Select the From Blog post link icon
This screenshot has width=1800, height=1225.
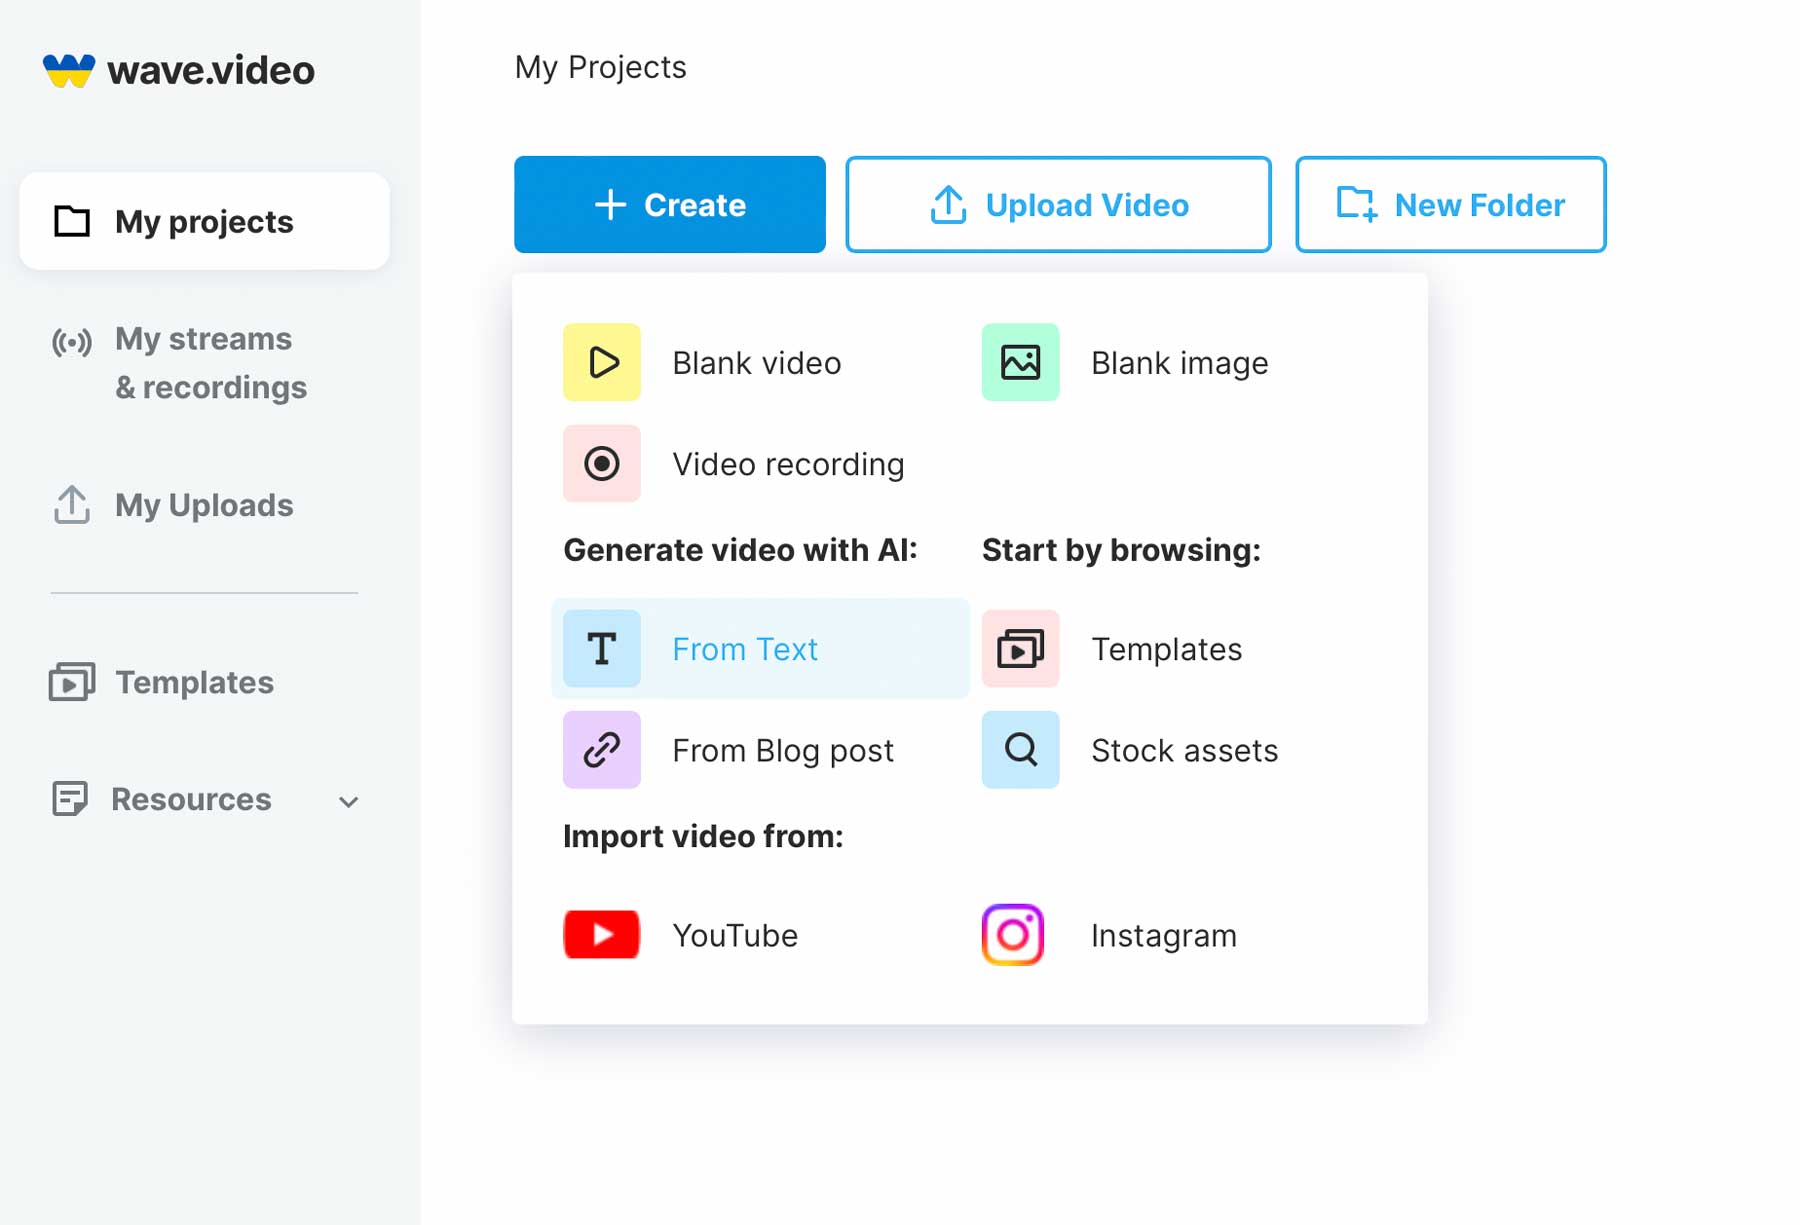point(601,750)
